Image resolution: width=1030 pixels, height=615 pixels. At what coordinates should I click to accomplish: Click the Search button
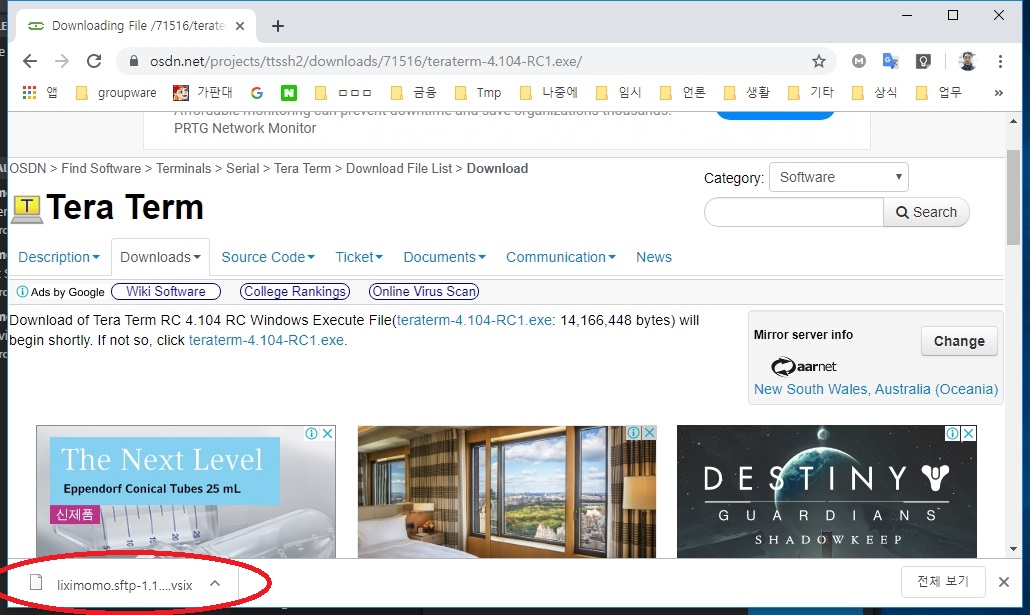926,212
